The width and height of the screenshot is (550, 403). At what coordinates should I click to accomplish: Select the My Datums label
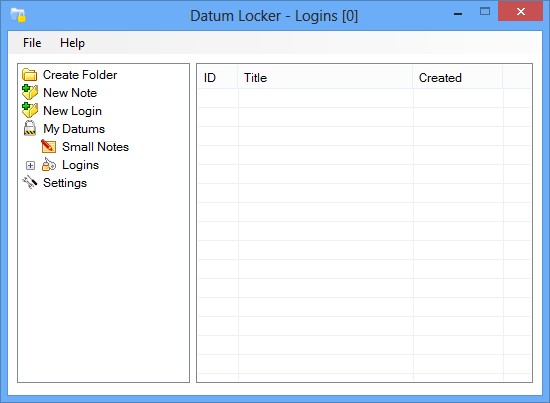[74, 129]
